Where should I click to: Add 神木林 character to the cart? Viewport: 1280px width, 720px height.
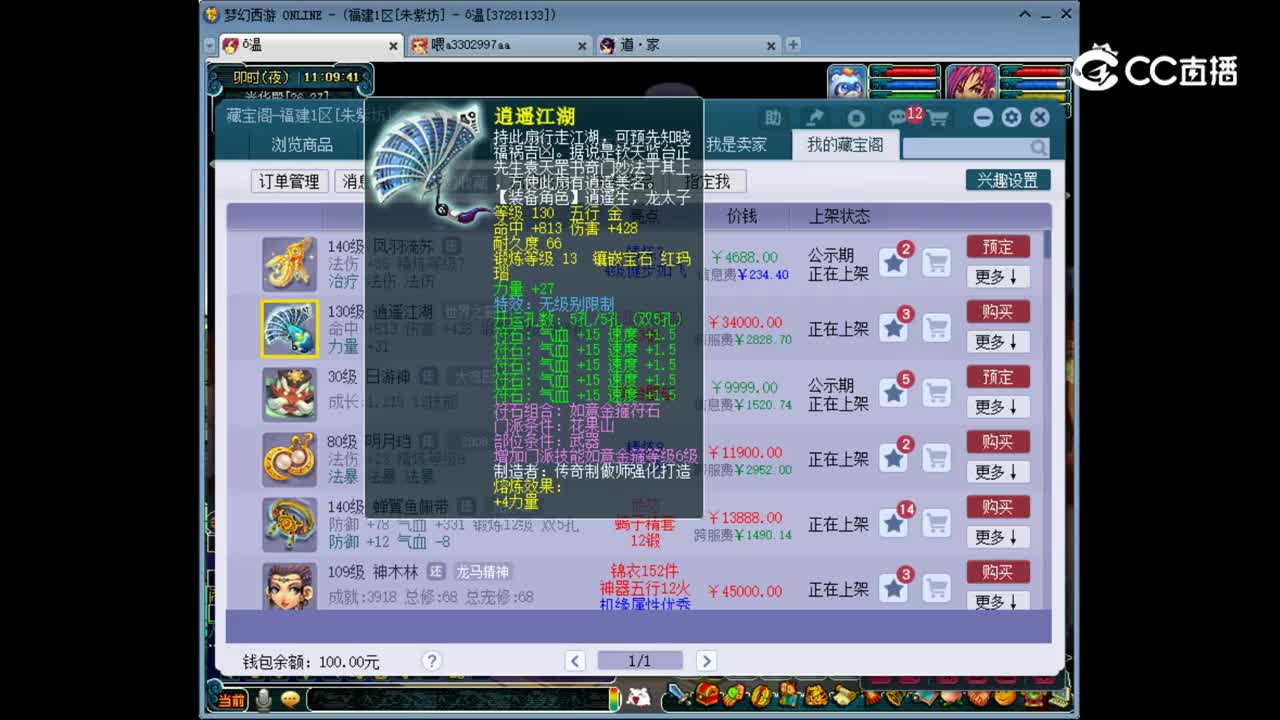936,588
